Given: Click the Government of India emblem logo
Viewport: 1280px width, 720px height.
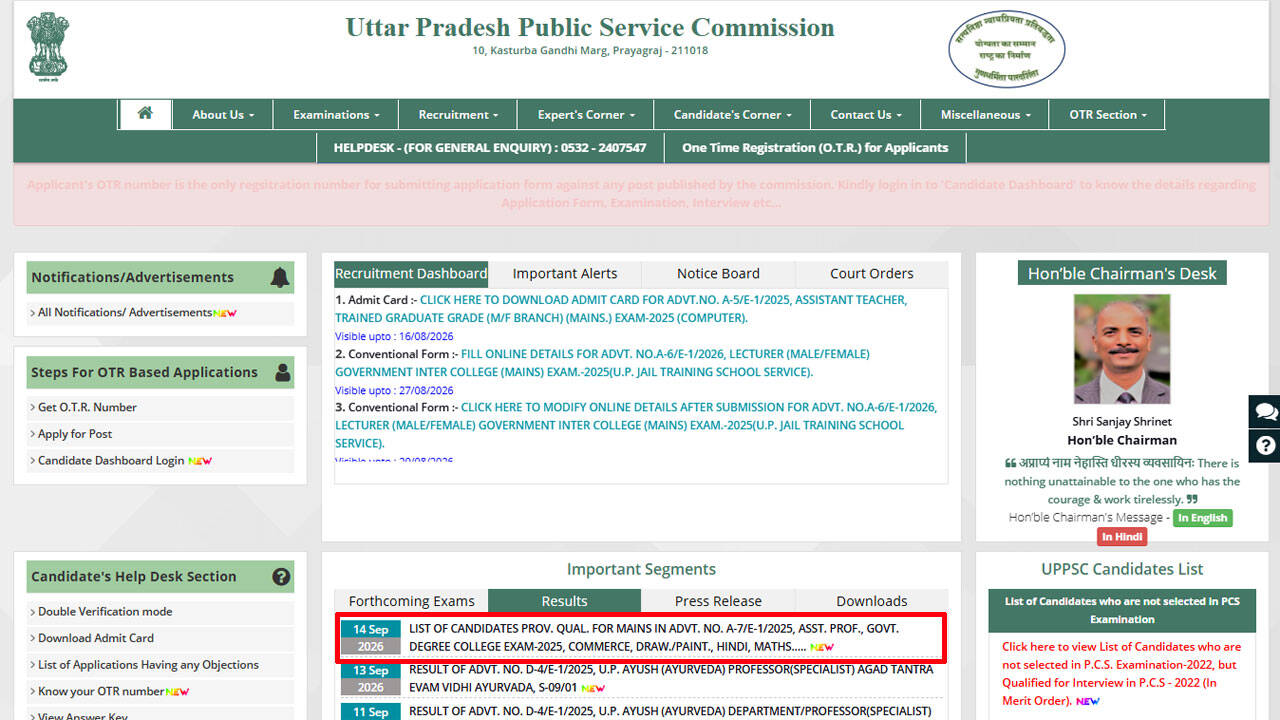Looking at the screenshot, I should [48, 47].
